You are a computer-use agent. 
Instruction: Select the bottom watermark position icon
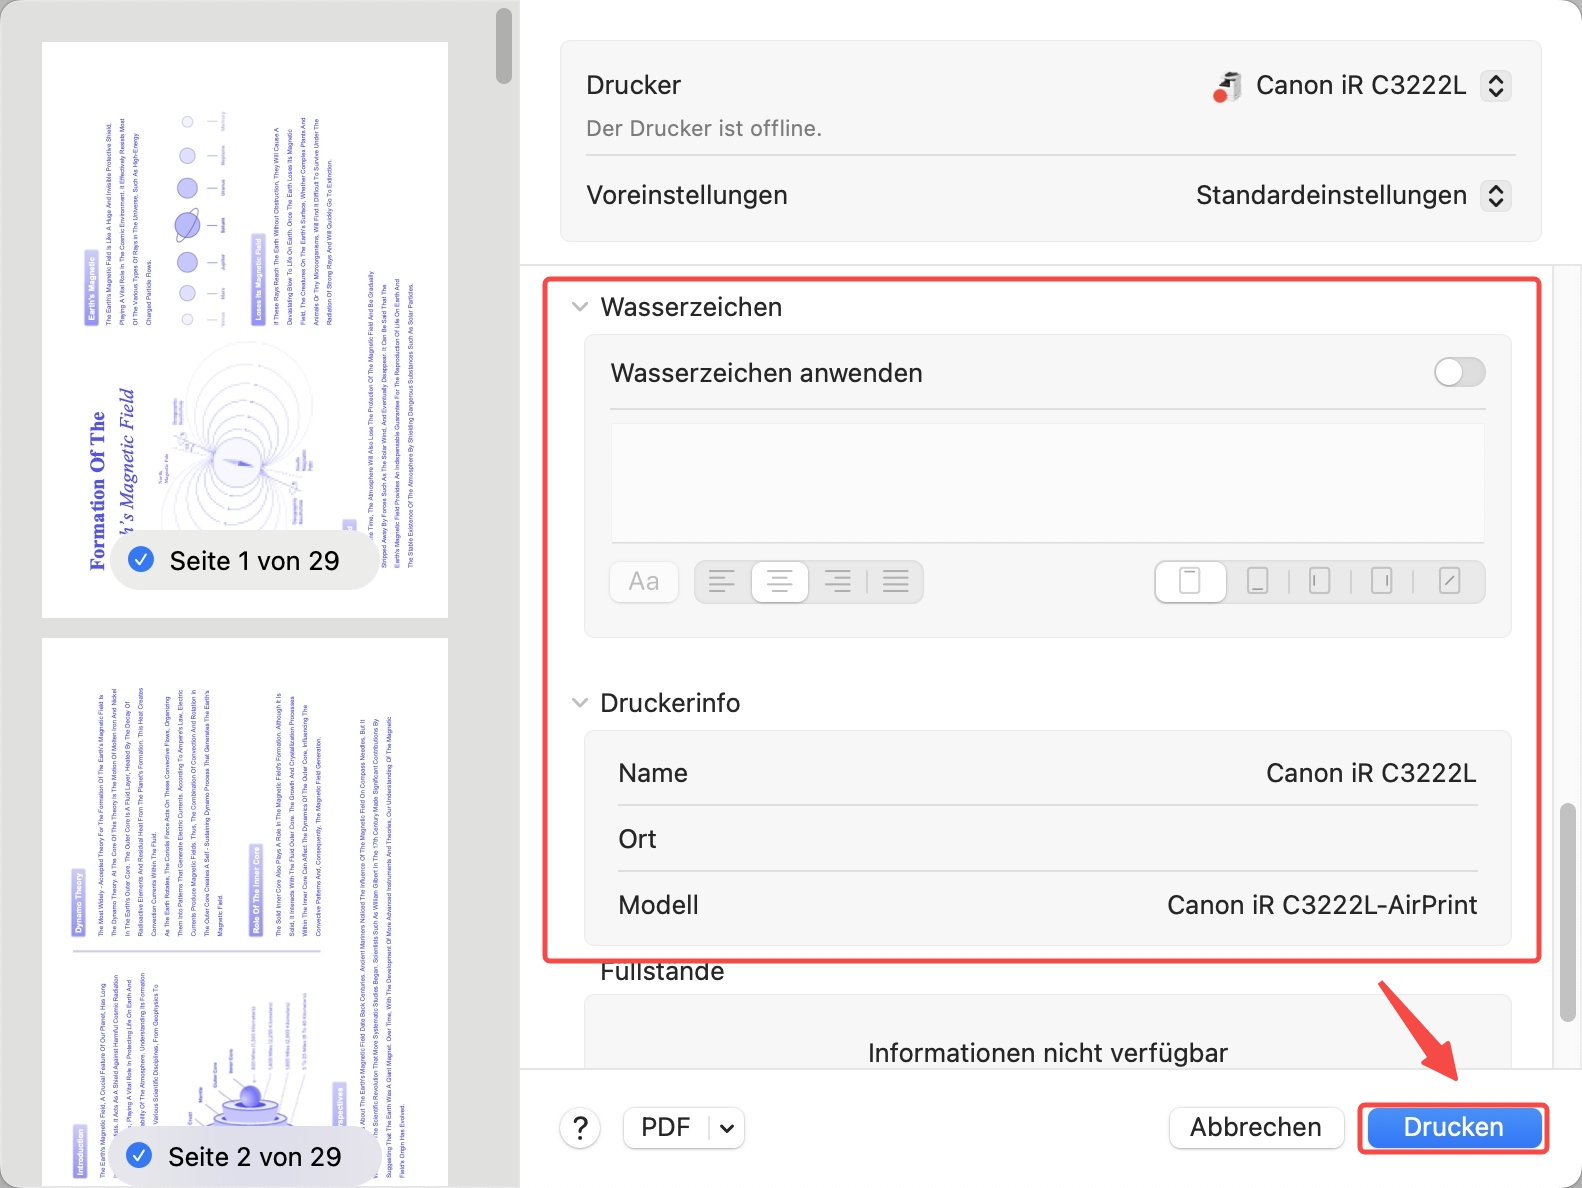click(1258, 581)
